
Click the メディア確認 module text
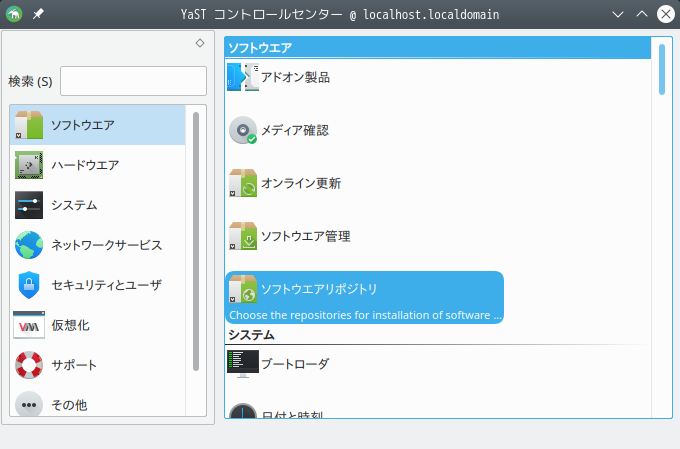pyautogui.click(x=295, y=130)
